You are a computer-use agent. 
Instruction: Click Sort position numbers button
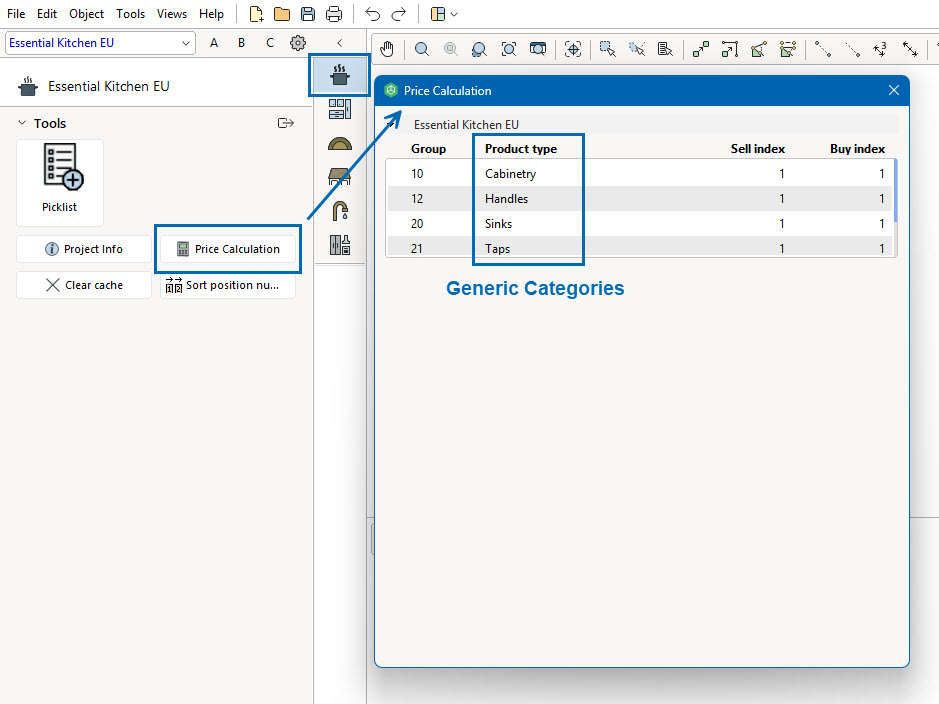coord(228,285)
